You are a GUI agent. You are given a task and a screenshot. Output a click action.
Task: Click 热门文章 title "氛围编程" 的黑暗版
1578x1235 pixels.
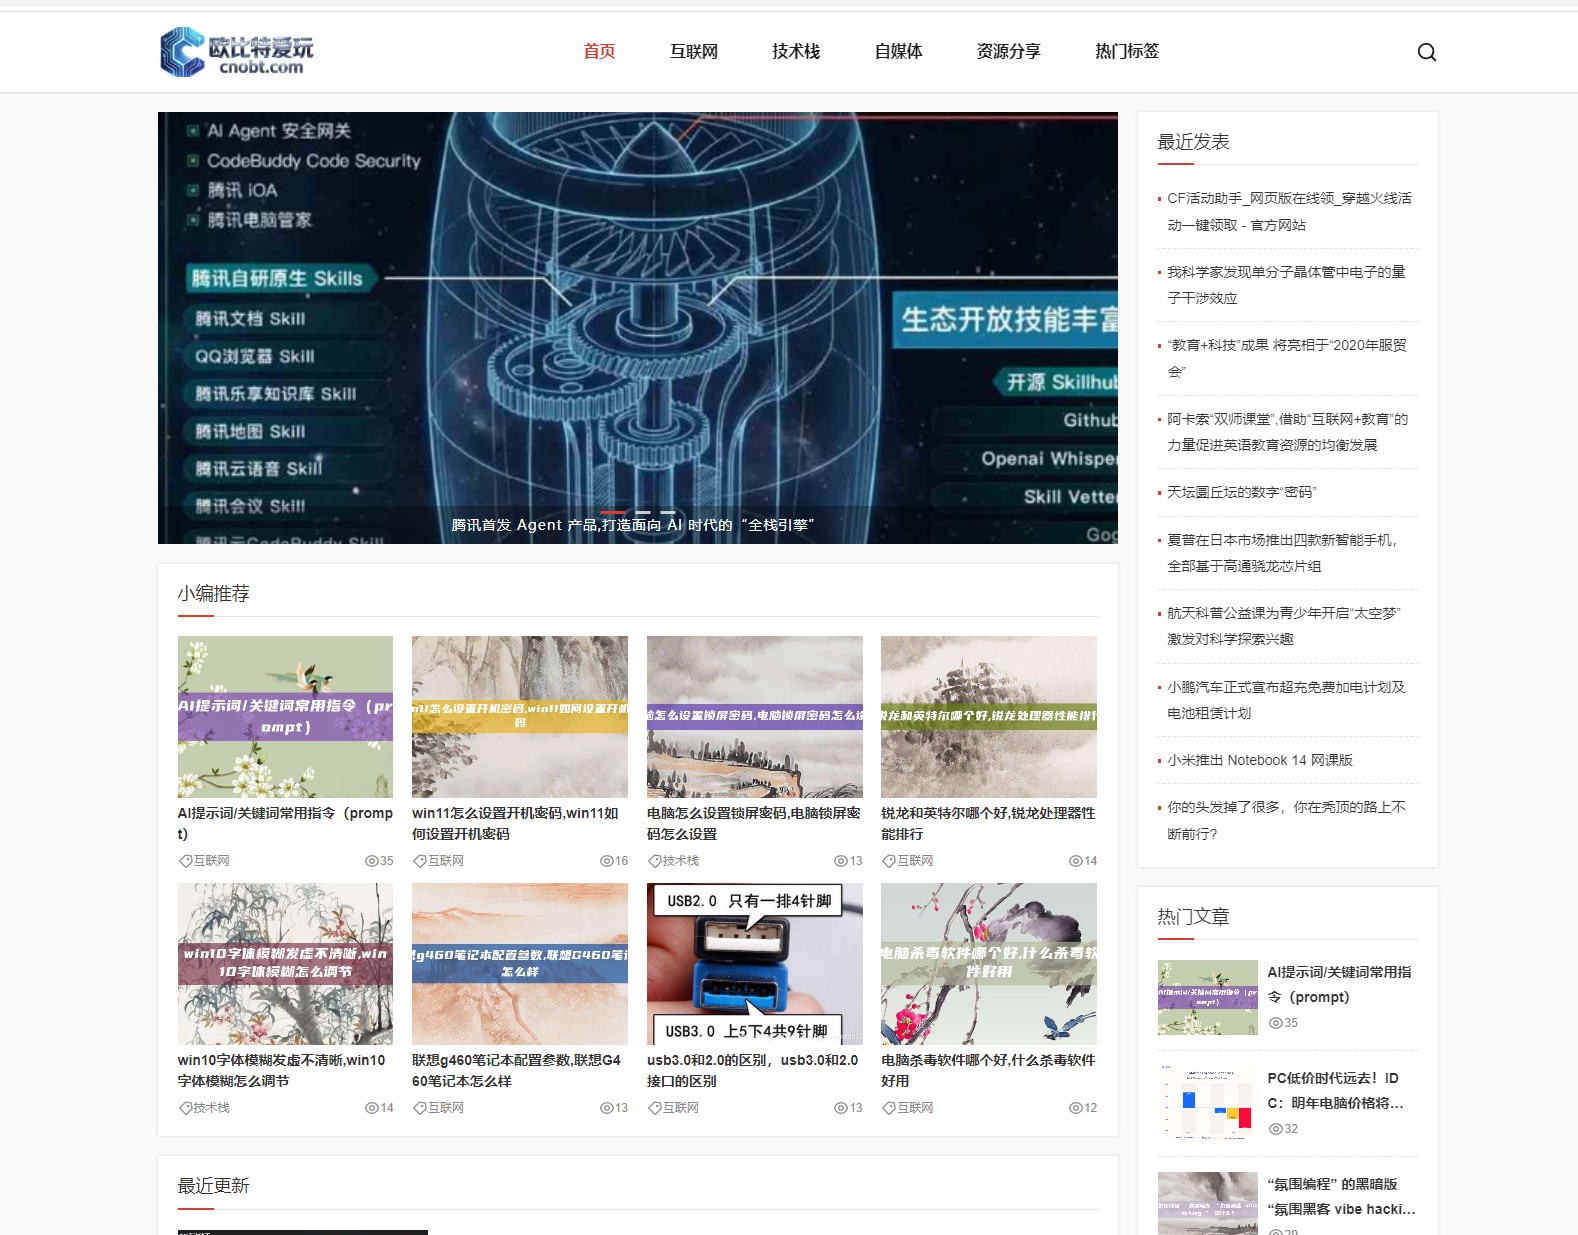coord(1342,1196)
